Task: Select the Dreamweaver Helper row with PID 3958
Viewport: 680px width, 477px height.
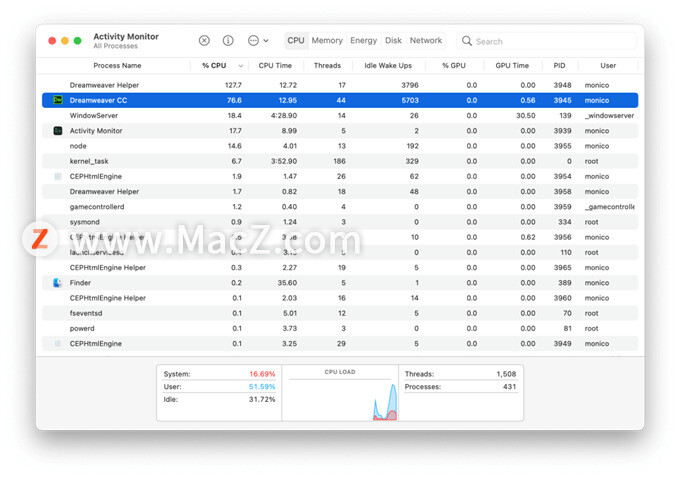Action: [x=340, y=192]
